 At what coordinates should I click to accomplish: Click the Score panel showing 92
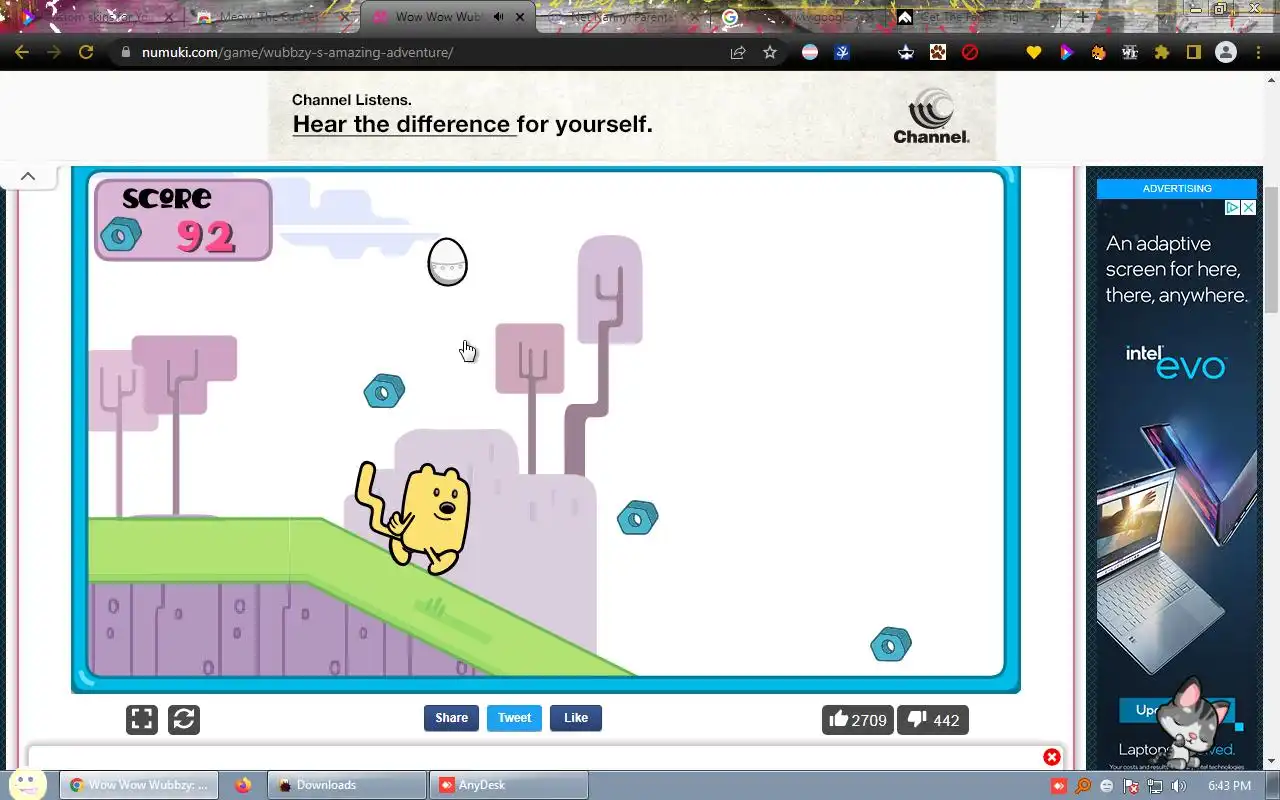(x=184, y=220)
